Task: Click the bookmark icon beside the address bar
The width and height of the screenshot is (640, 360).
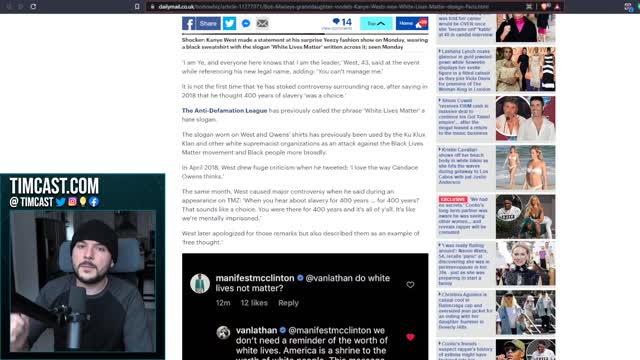Action: tap(137, 7)
